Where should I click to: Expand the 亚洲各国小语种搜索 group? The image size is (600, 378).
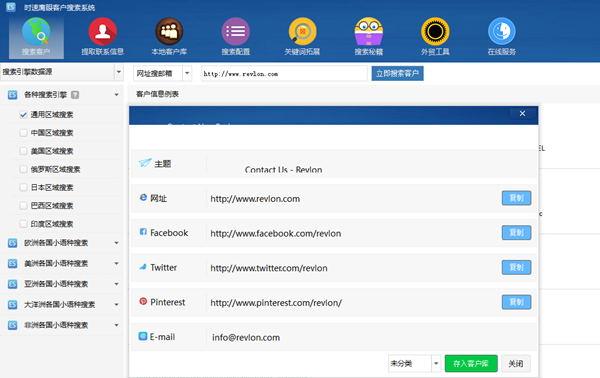point(116,284)
